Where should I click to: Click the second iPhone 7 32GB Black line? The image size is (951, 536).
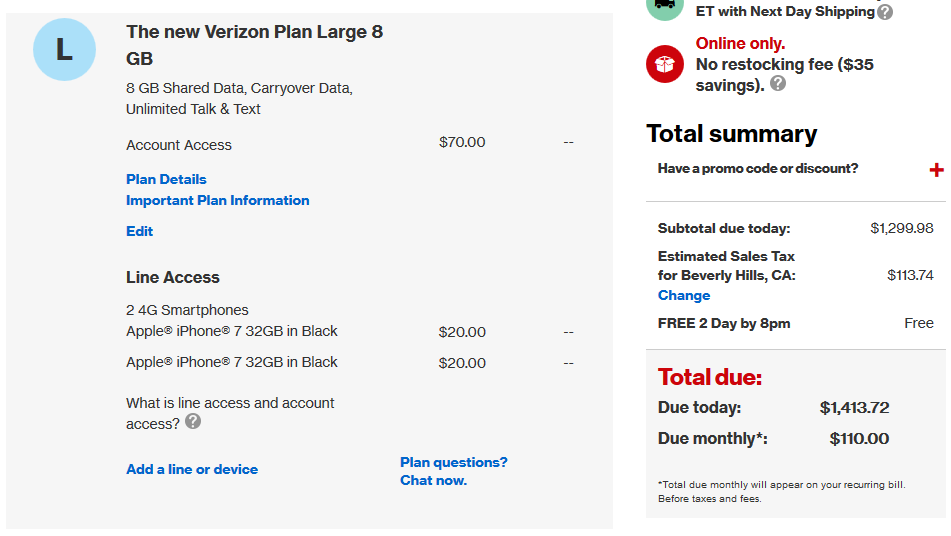pyautogui.click(x=232, y=362)
